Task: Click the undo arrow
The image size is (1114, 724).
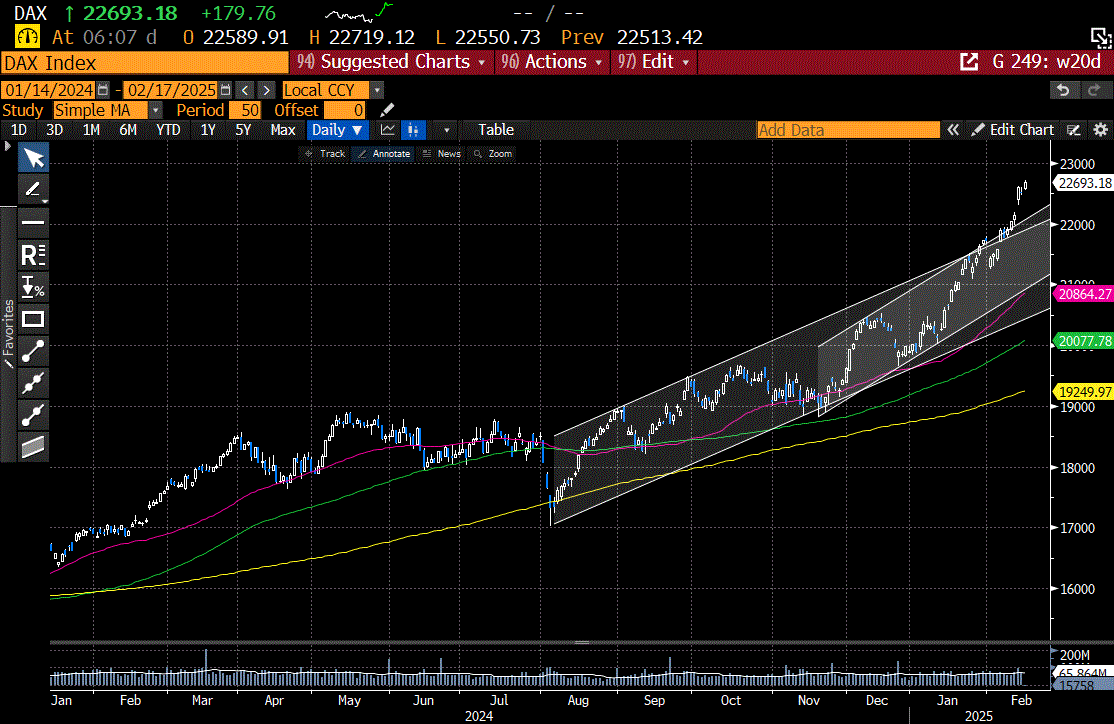Action: [1063, 90]
